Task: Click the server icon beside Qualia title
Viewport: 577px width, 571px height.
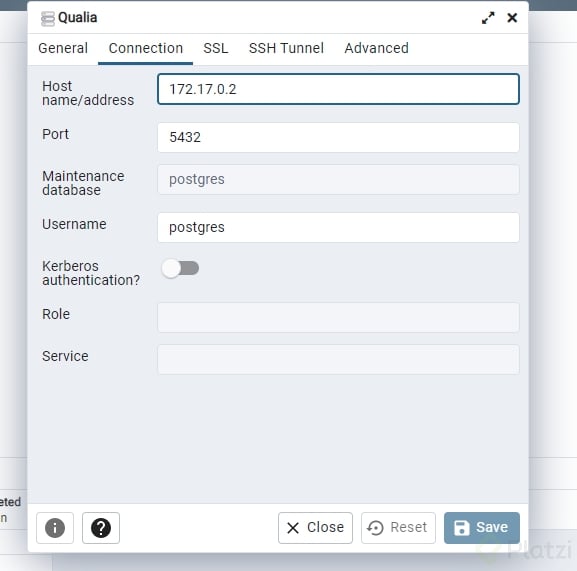Action: [47, 19]
